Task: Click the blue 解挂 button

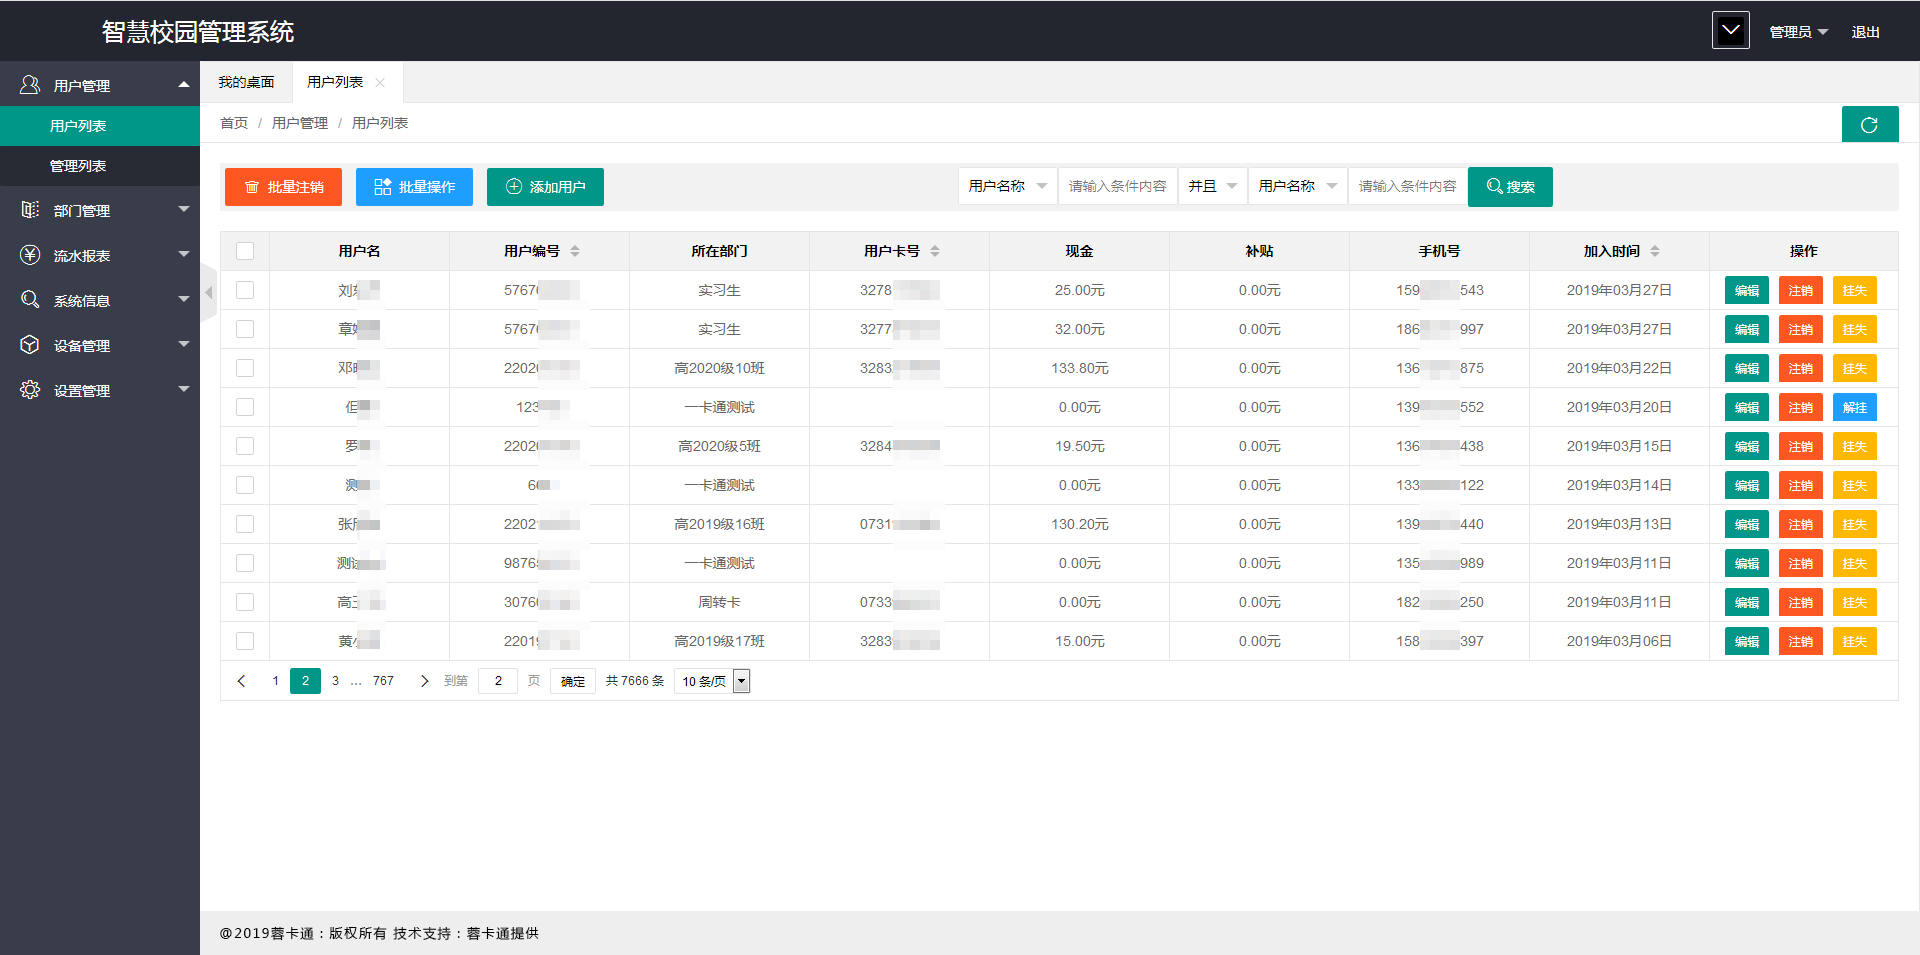Action: [1855, 407]
